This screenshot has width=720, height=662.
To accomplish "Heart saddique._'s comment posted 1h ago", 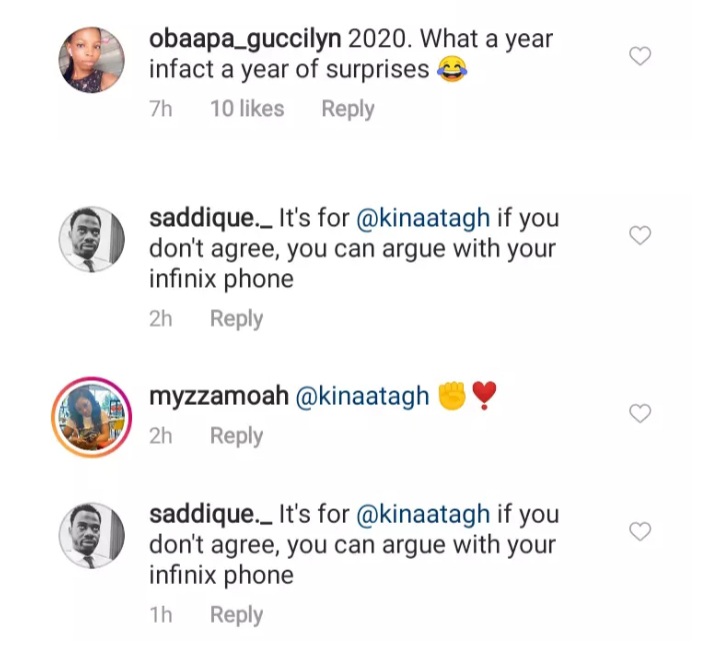I will click(640, 531).
